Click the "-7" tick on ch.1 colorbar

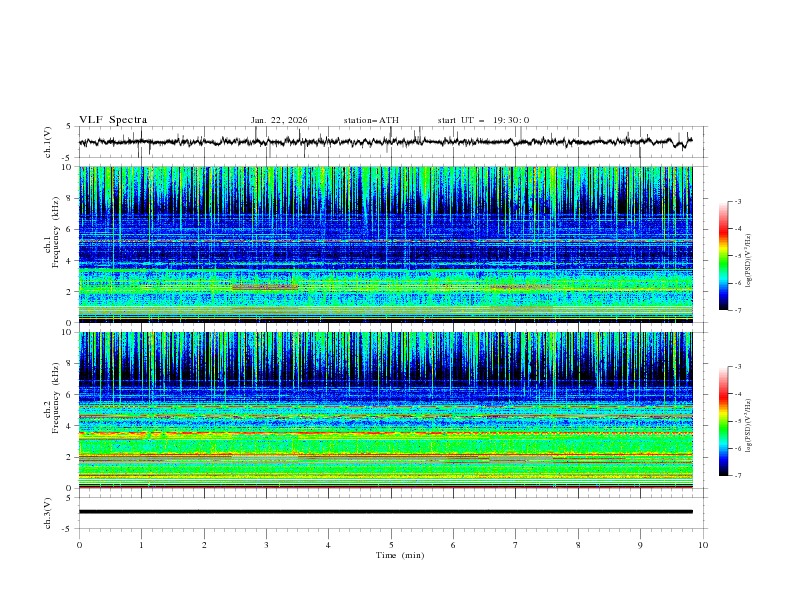[737, 310]
